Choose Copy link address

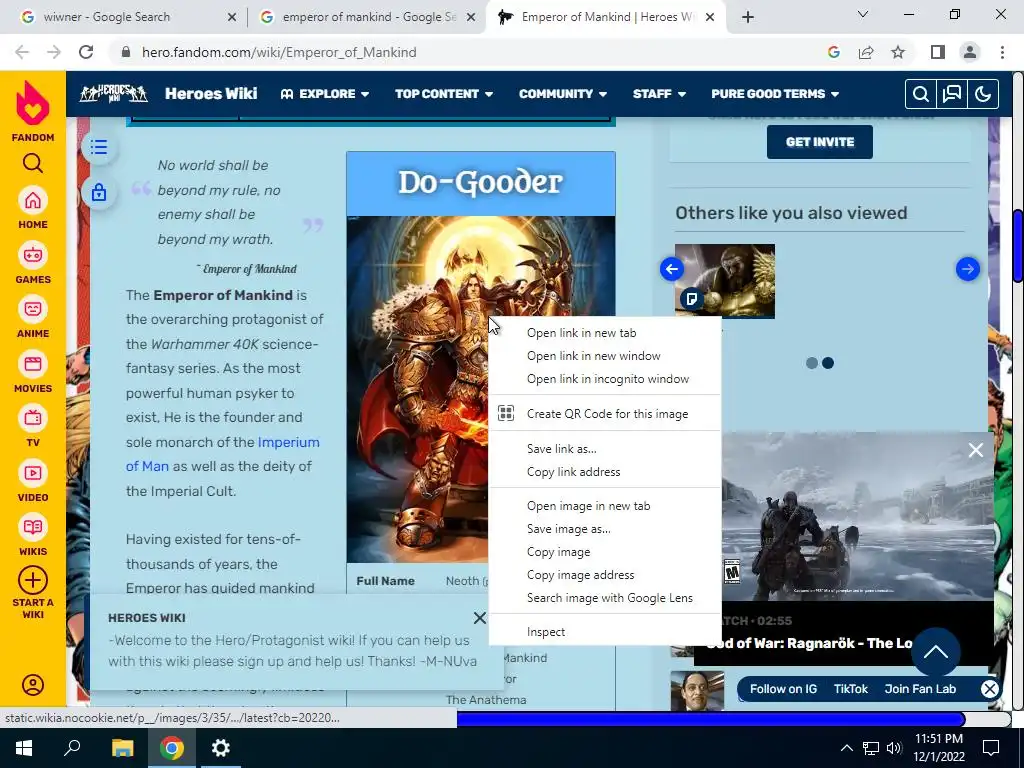coord(604,472)
